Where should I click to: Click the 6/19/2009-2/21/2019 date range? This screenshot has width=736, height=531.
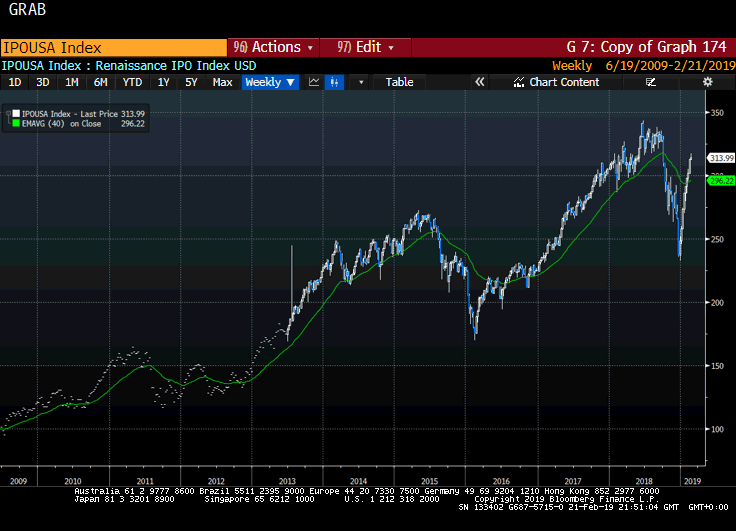point(668,65)
